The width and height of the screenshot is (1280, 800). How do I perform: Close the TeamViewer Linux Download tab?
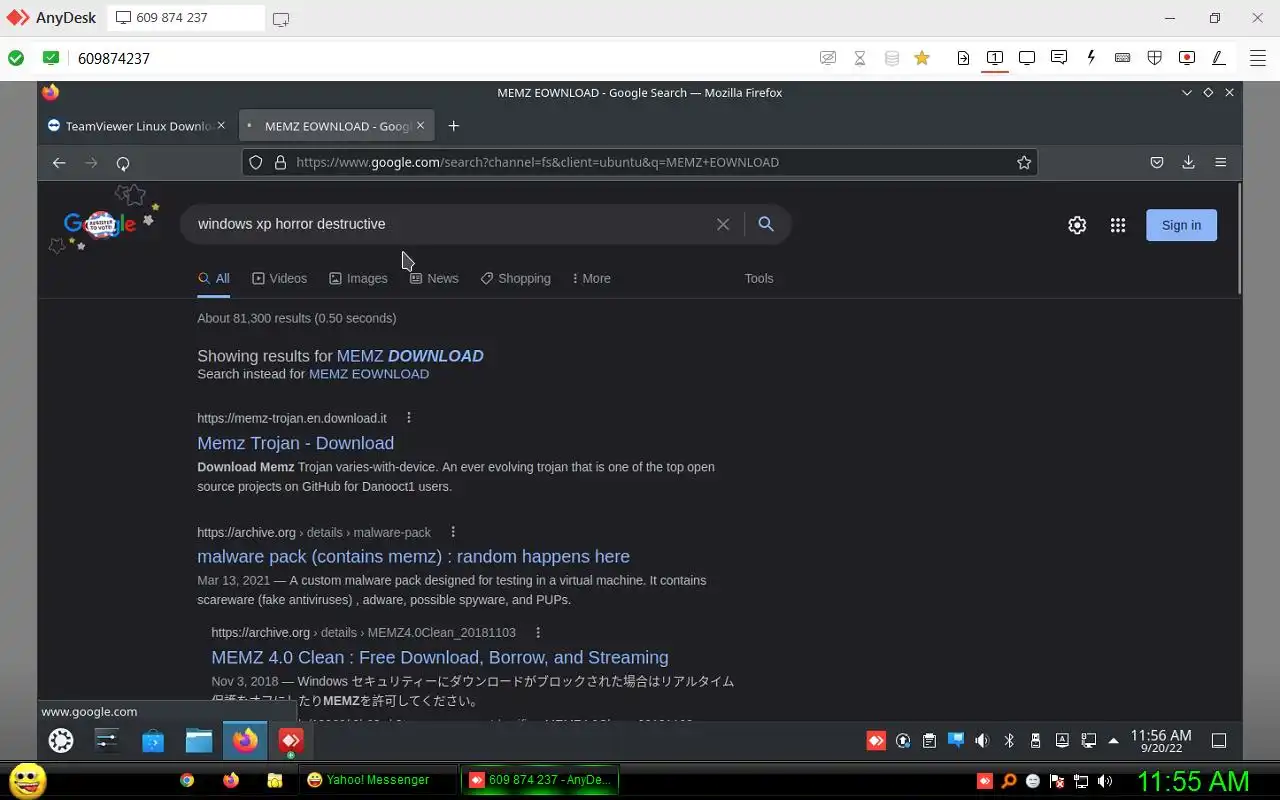coord(221,125)
